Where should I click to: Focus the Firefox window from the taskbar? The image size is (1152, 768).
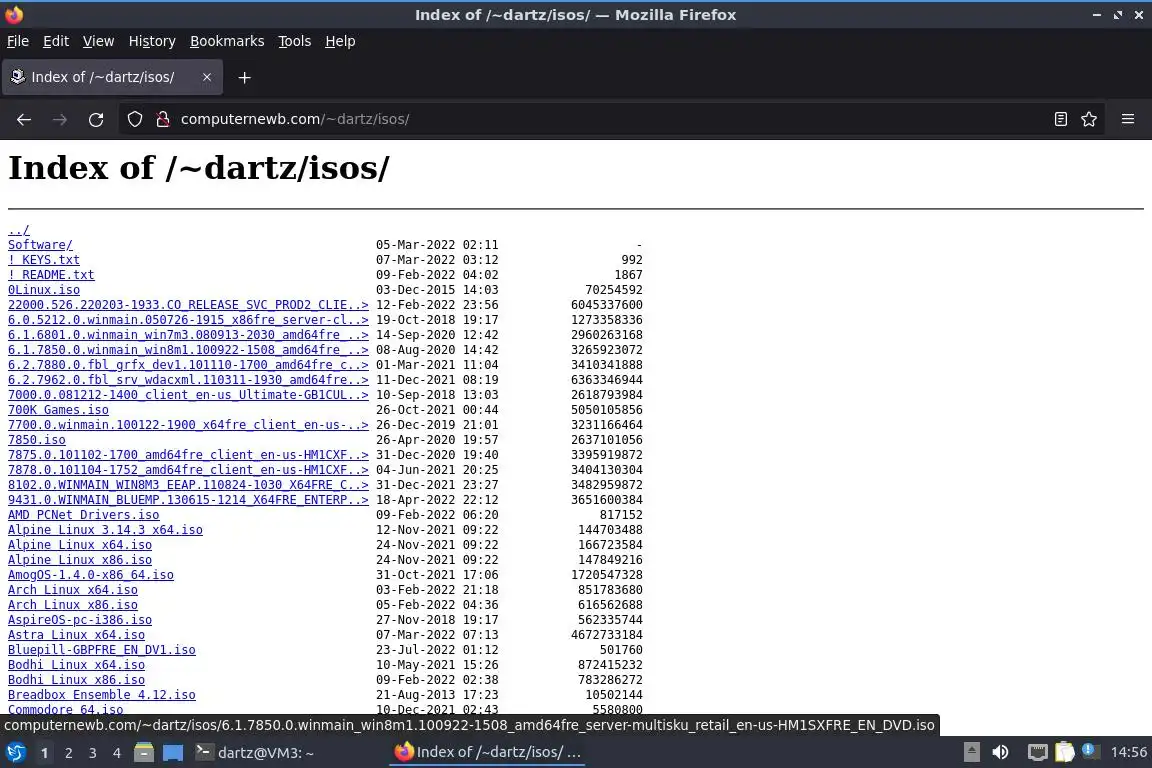488,753
